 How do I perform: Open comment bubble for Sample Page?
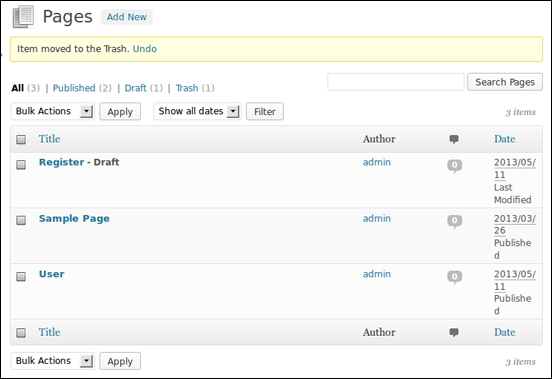(454, 221)
